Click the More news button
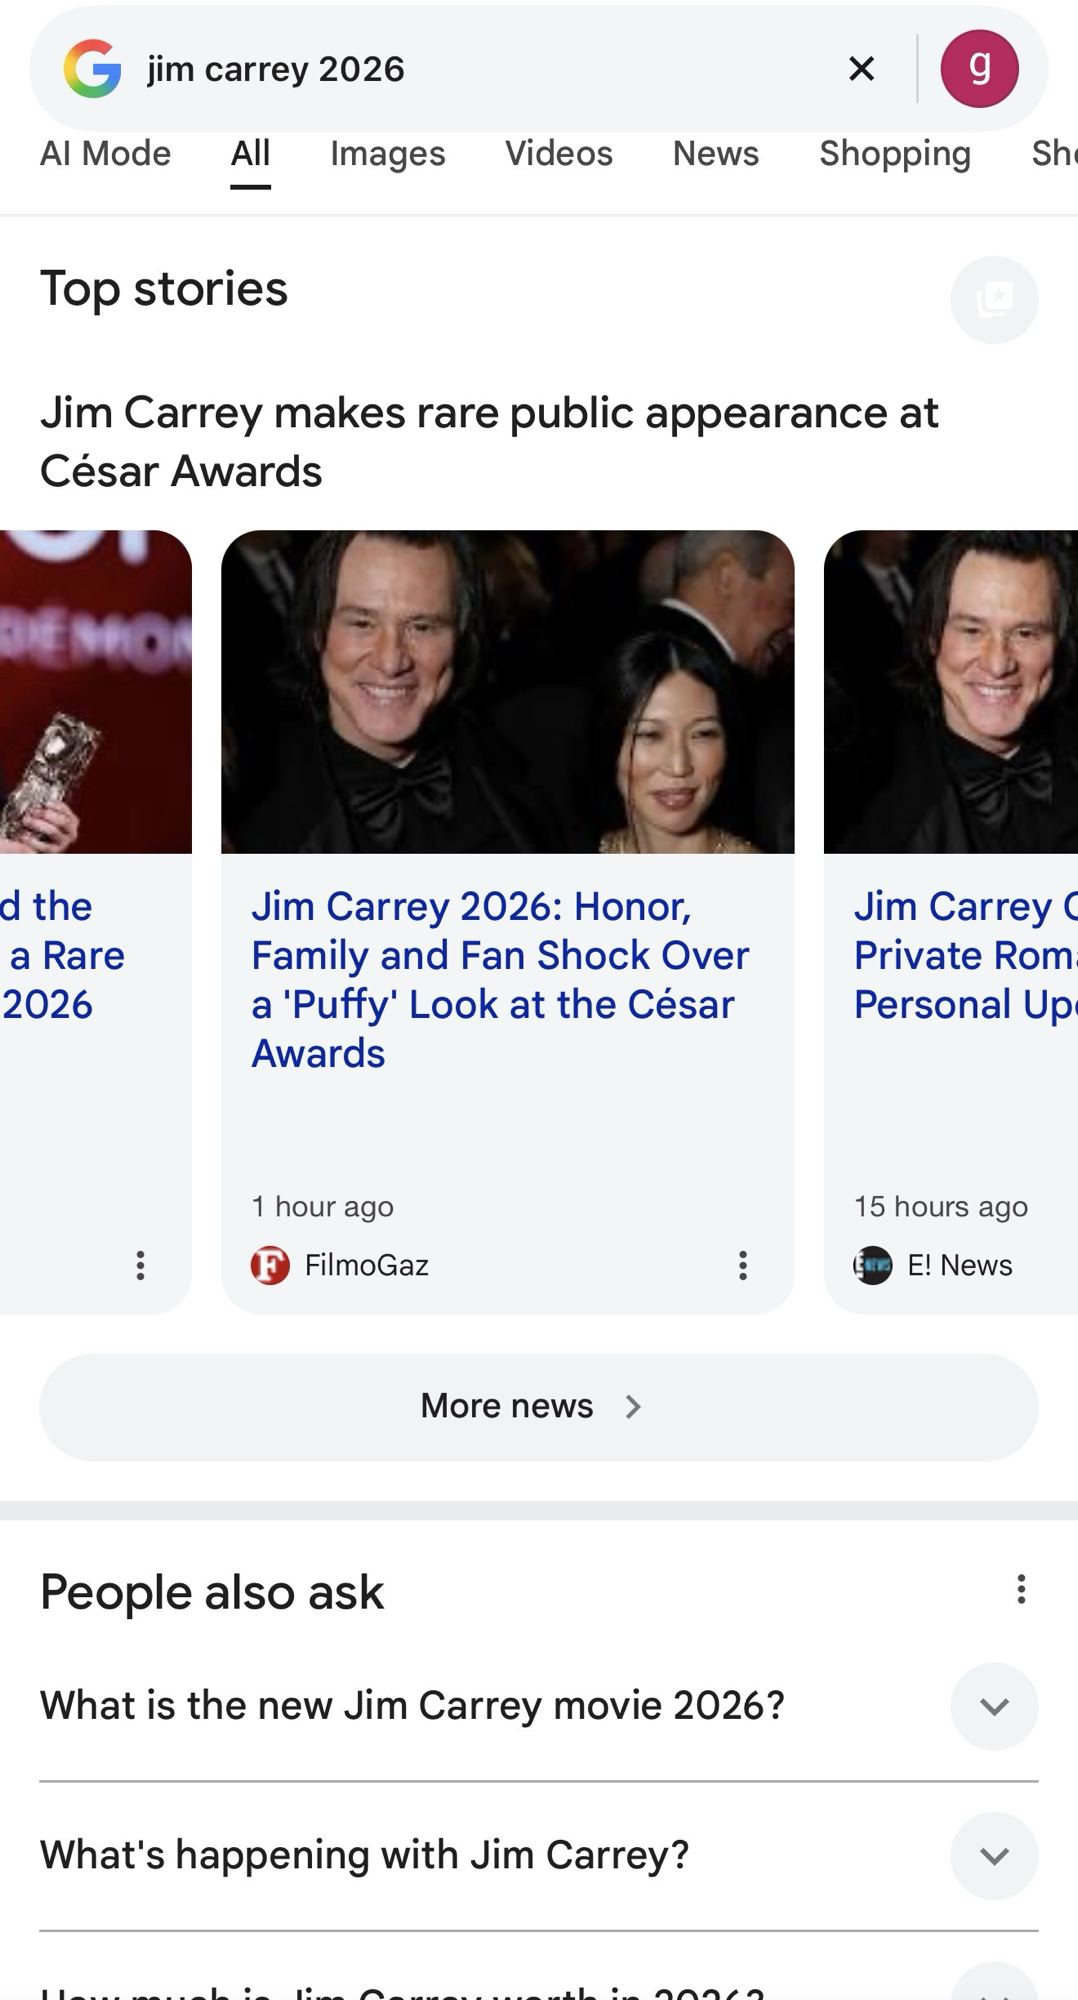The image size is (1078, 2000). pyautogui.click(x=538, y=1407)
